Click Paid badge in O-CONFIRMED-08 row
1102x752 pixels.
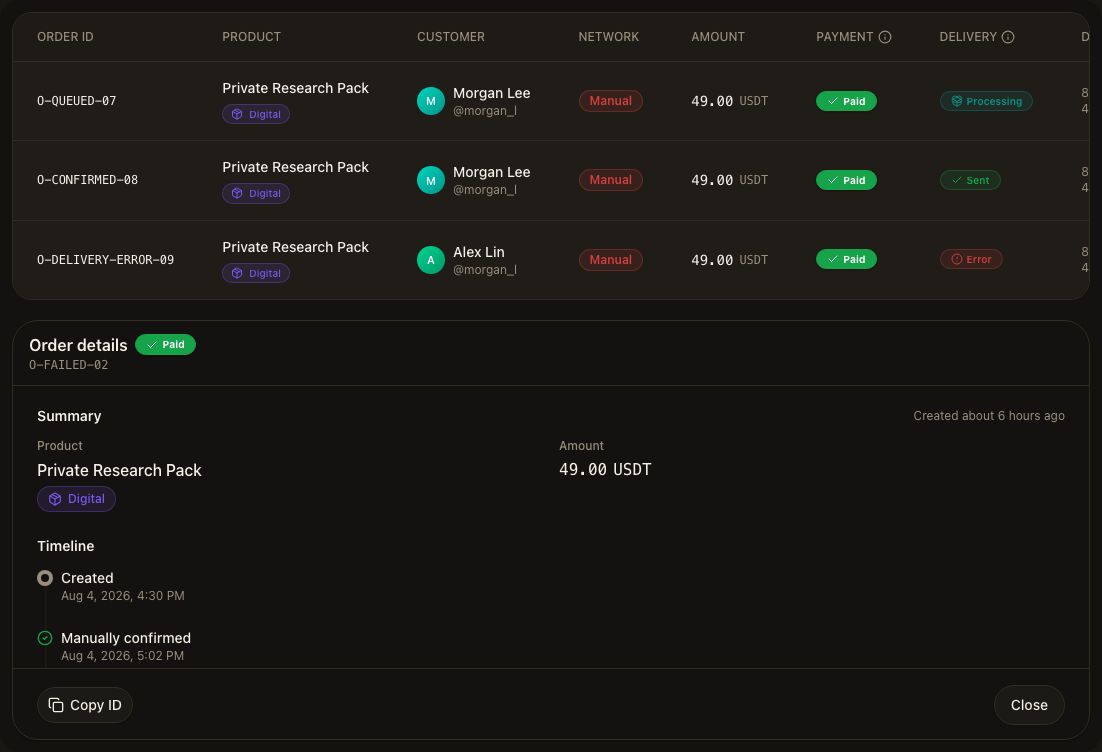point(846,181)
